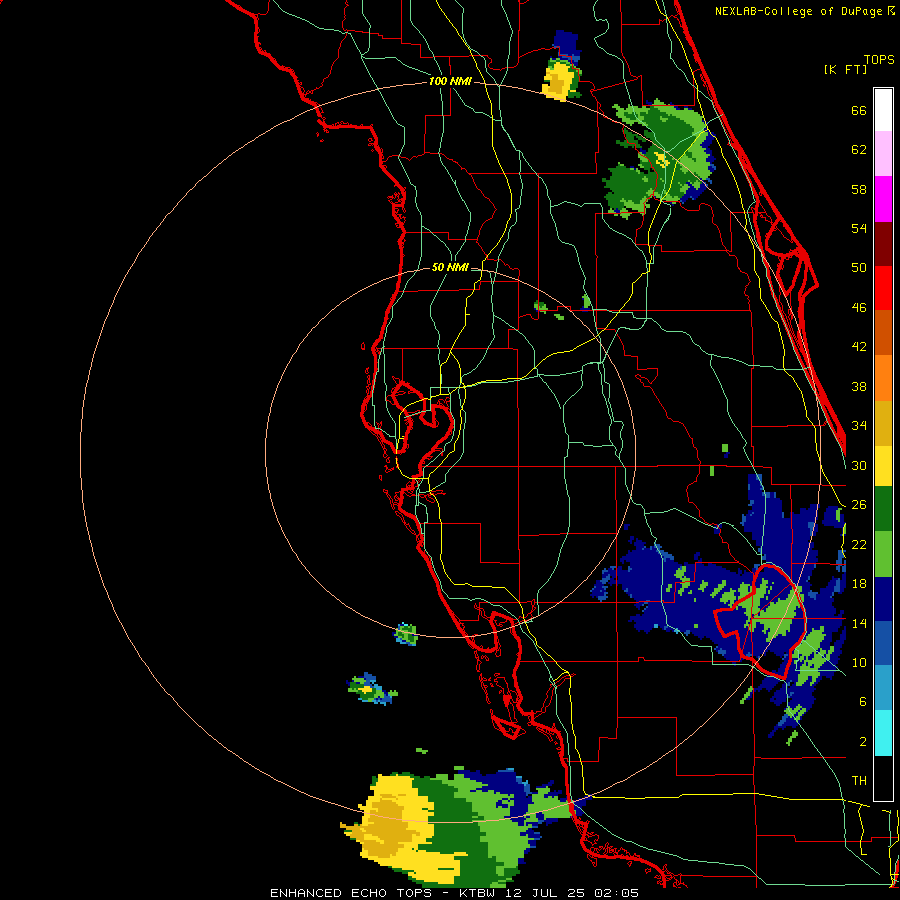Click the magenta legend swatch
This screenshot has height=900, width=900.
pyautogui.click(x=883, y=199)
